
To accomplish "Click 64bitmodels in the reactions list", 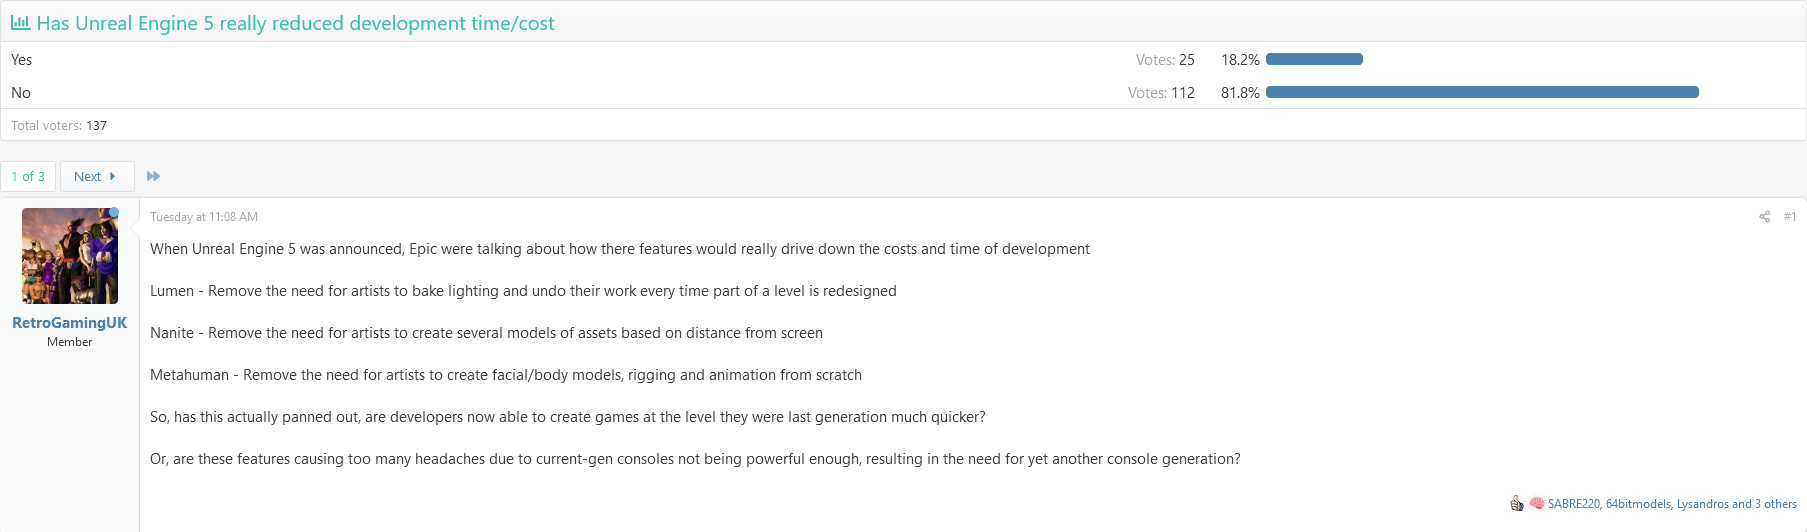I will 1638,504.
